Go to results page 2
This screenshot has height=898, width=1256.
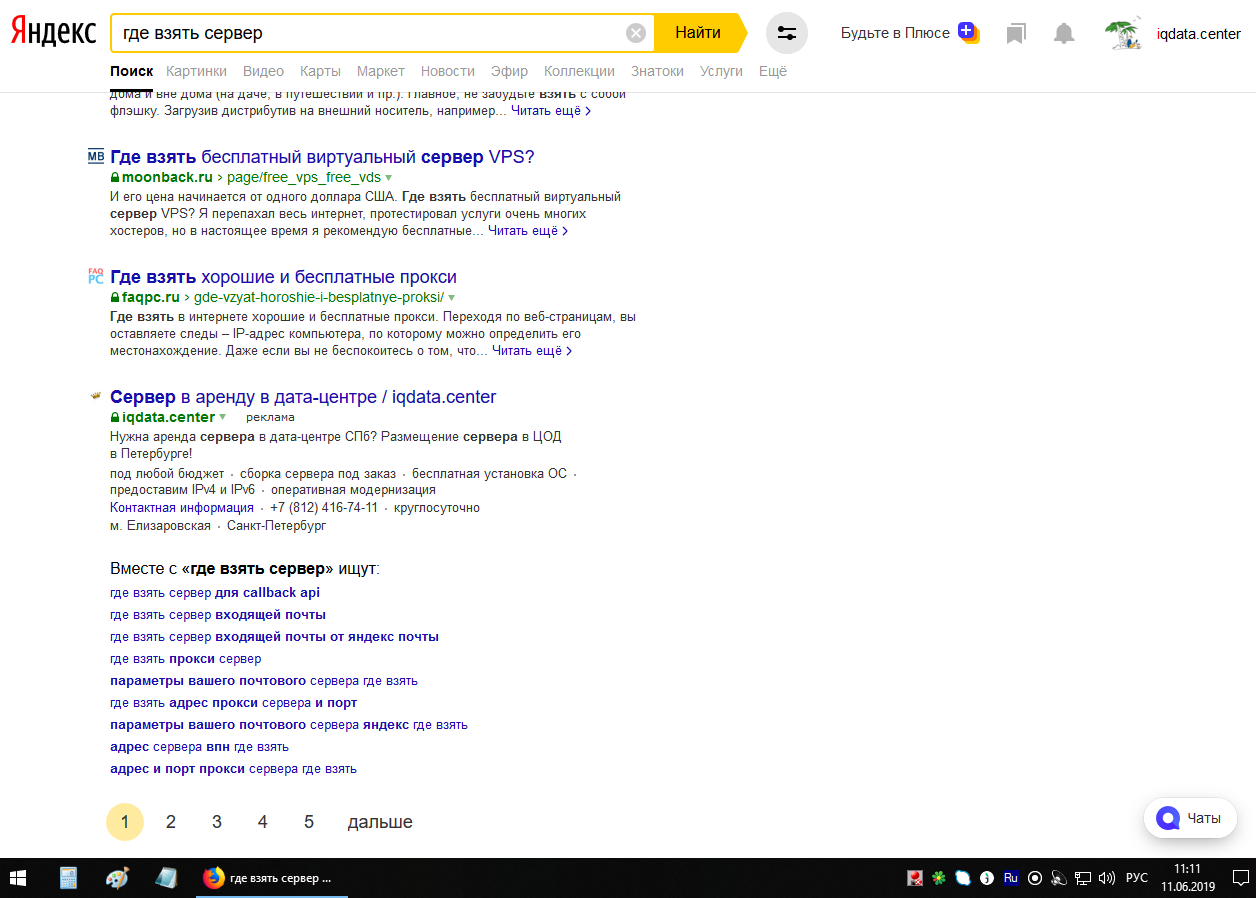171,822
